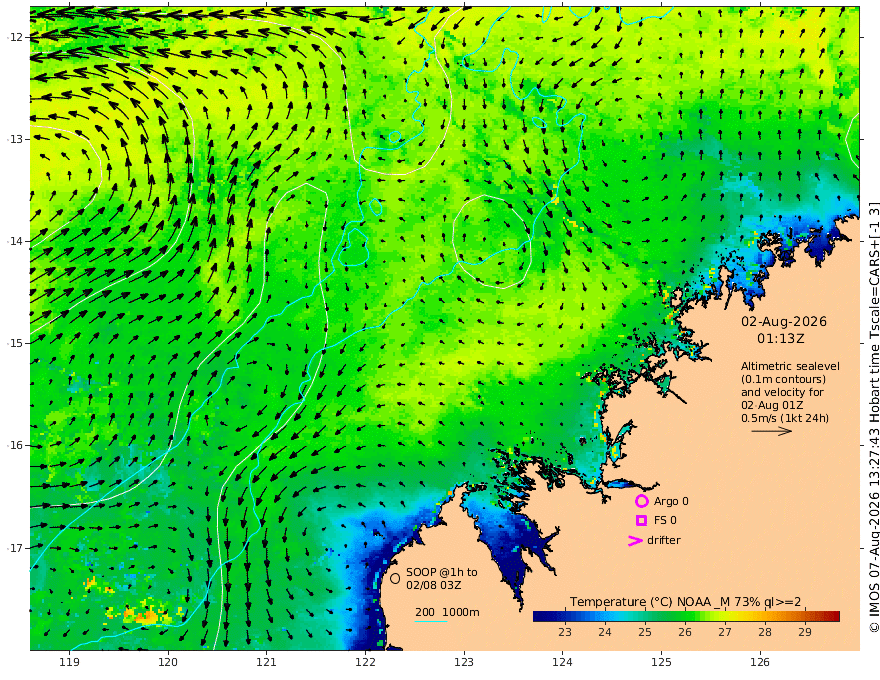880x680 pixels.
Task: Click the orange warm patch near 120E
Action: click(x=147, y=615)
